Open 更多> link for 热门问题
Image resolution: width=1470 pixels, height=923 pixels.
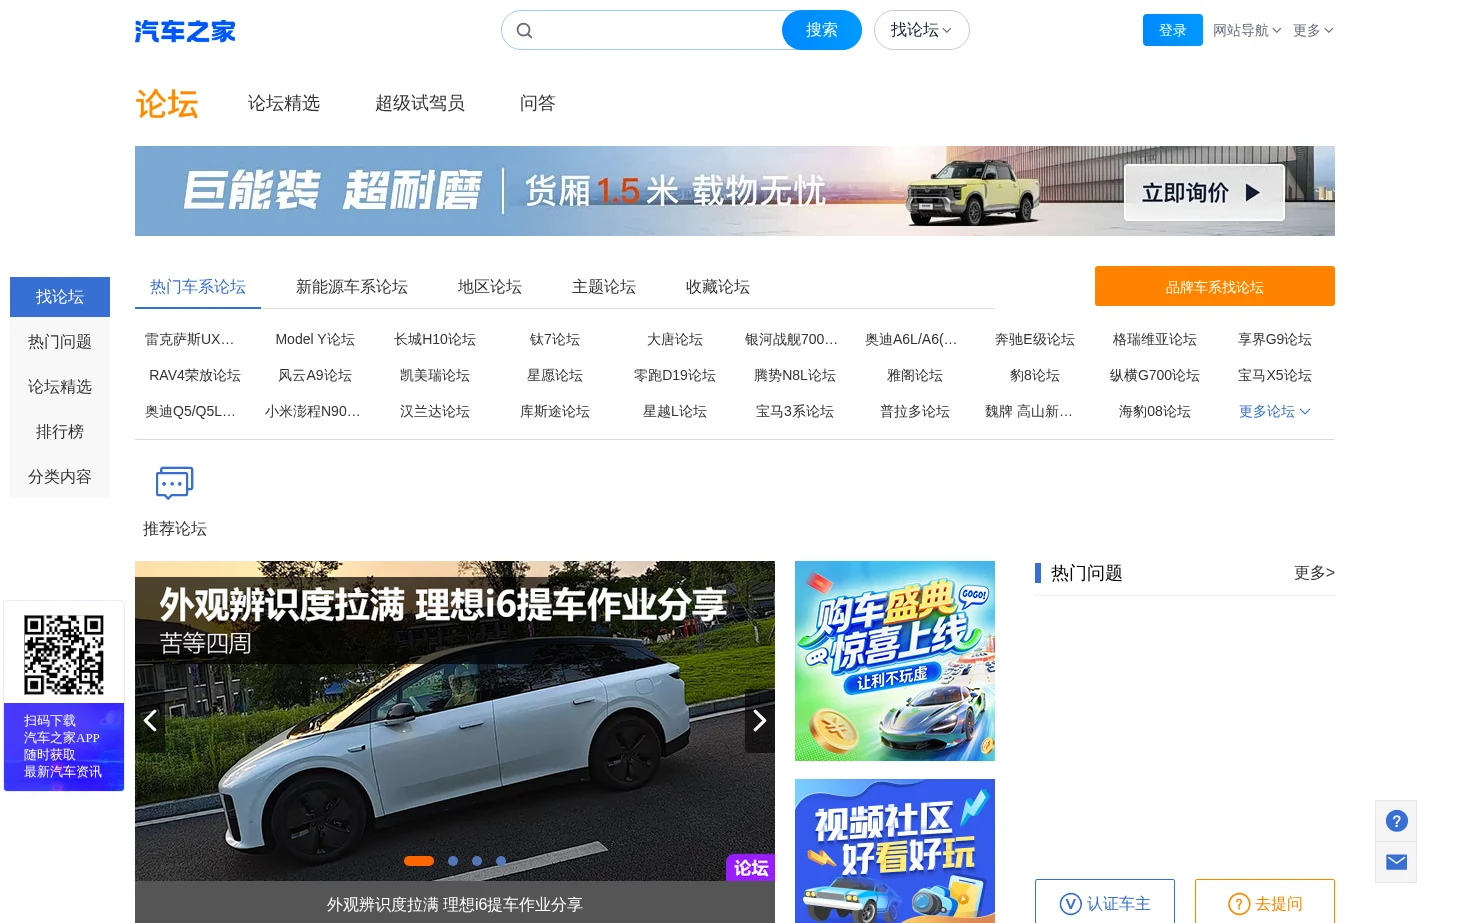pos(1314,573)
